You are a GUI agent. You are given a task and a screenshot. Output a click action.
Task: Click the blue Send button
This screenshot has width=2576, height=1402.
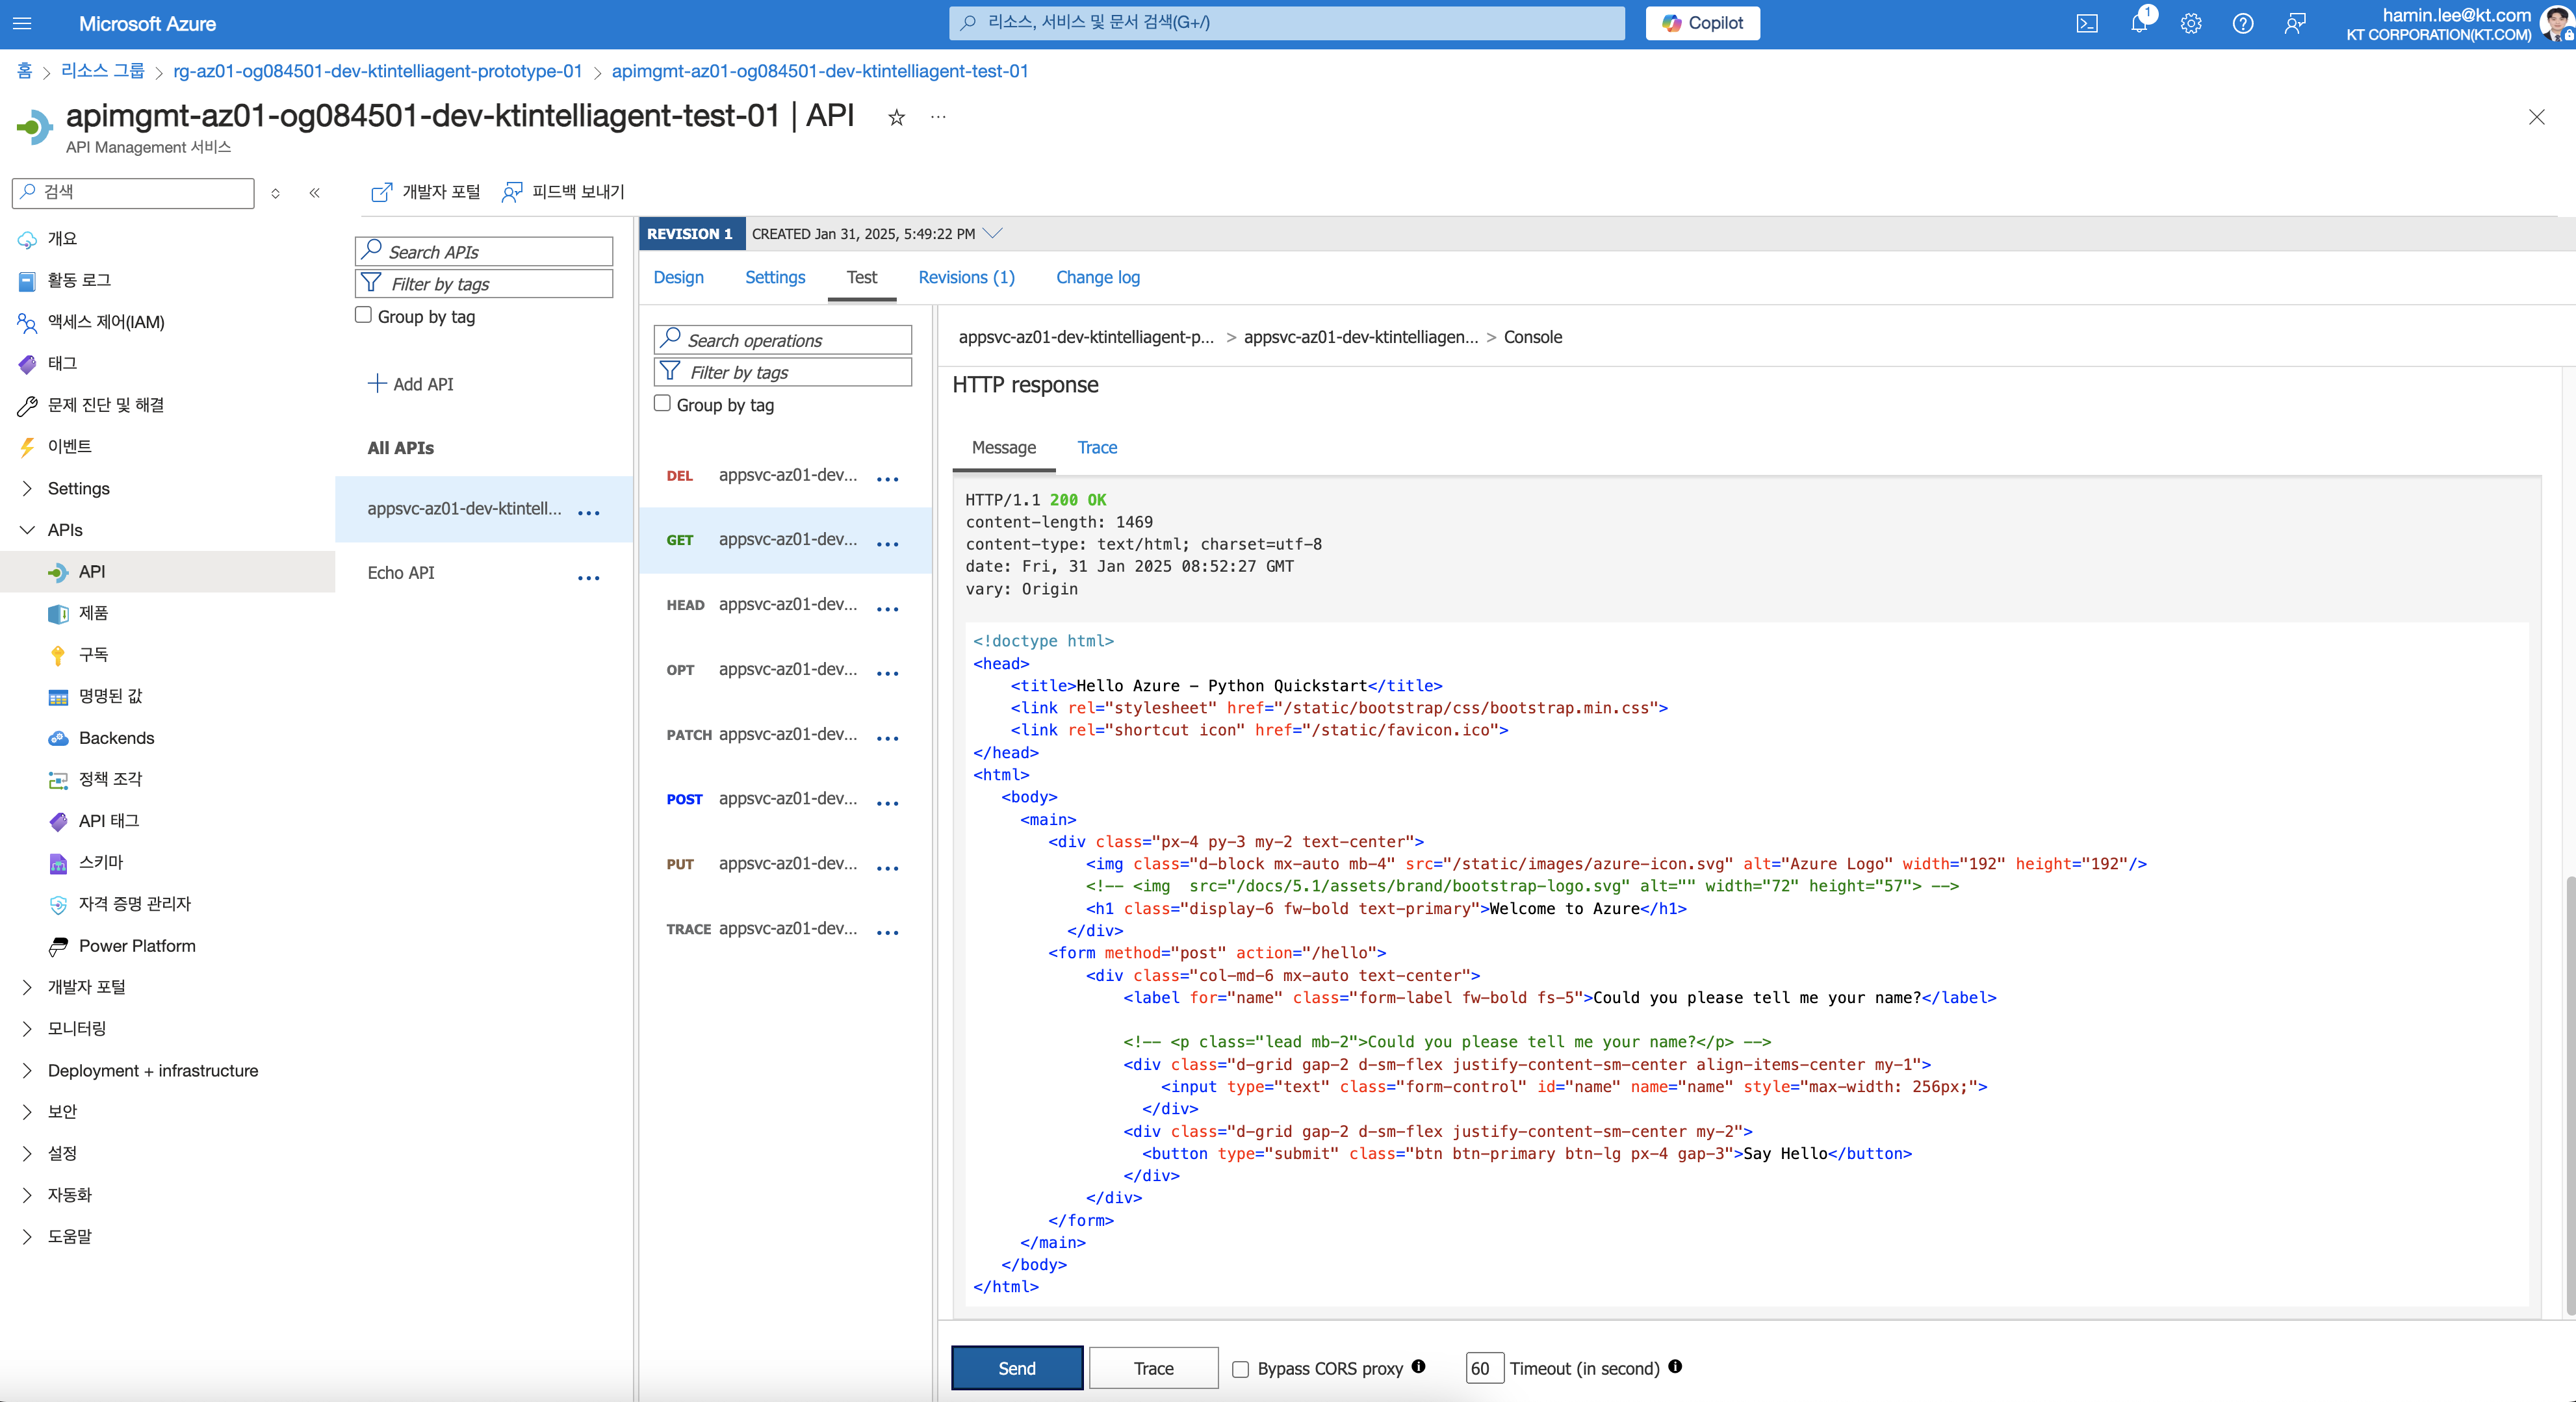pyautogui.click(x=1017, y=1368)
